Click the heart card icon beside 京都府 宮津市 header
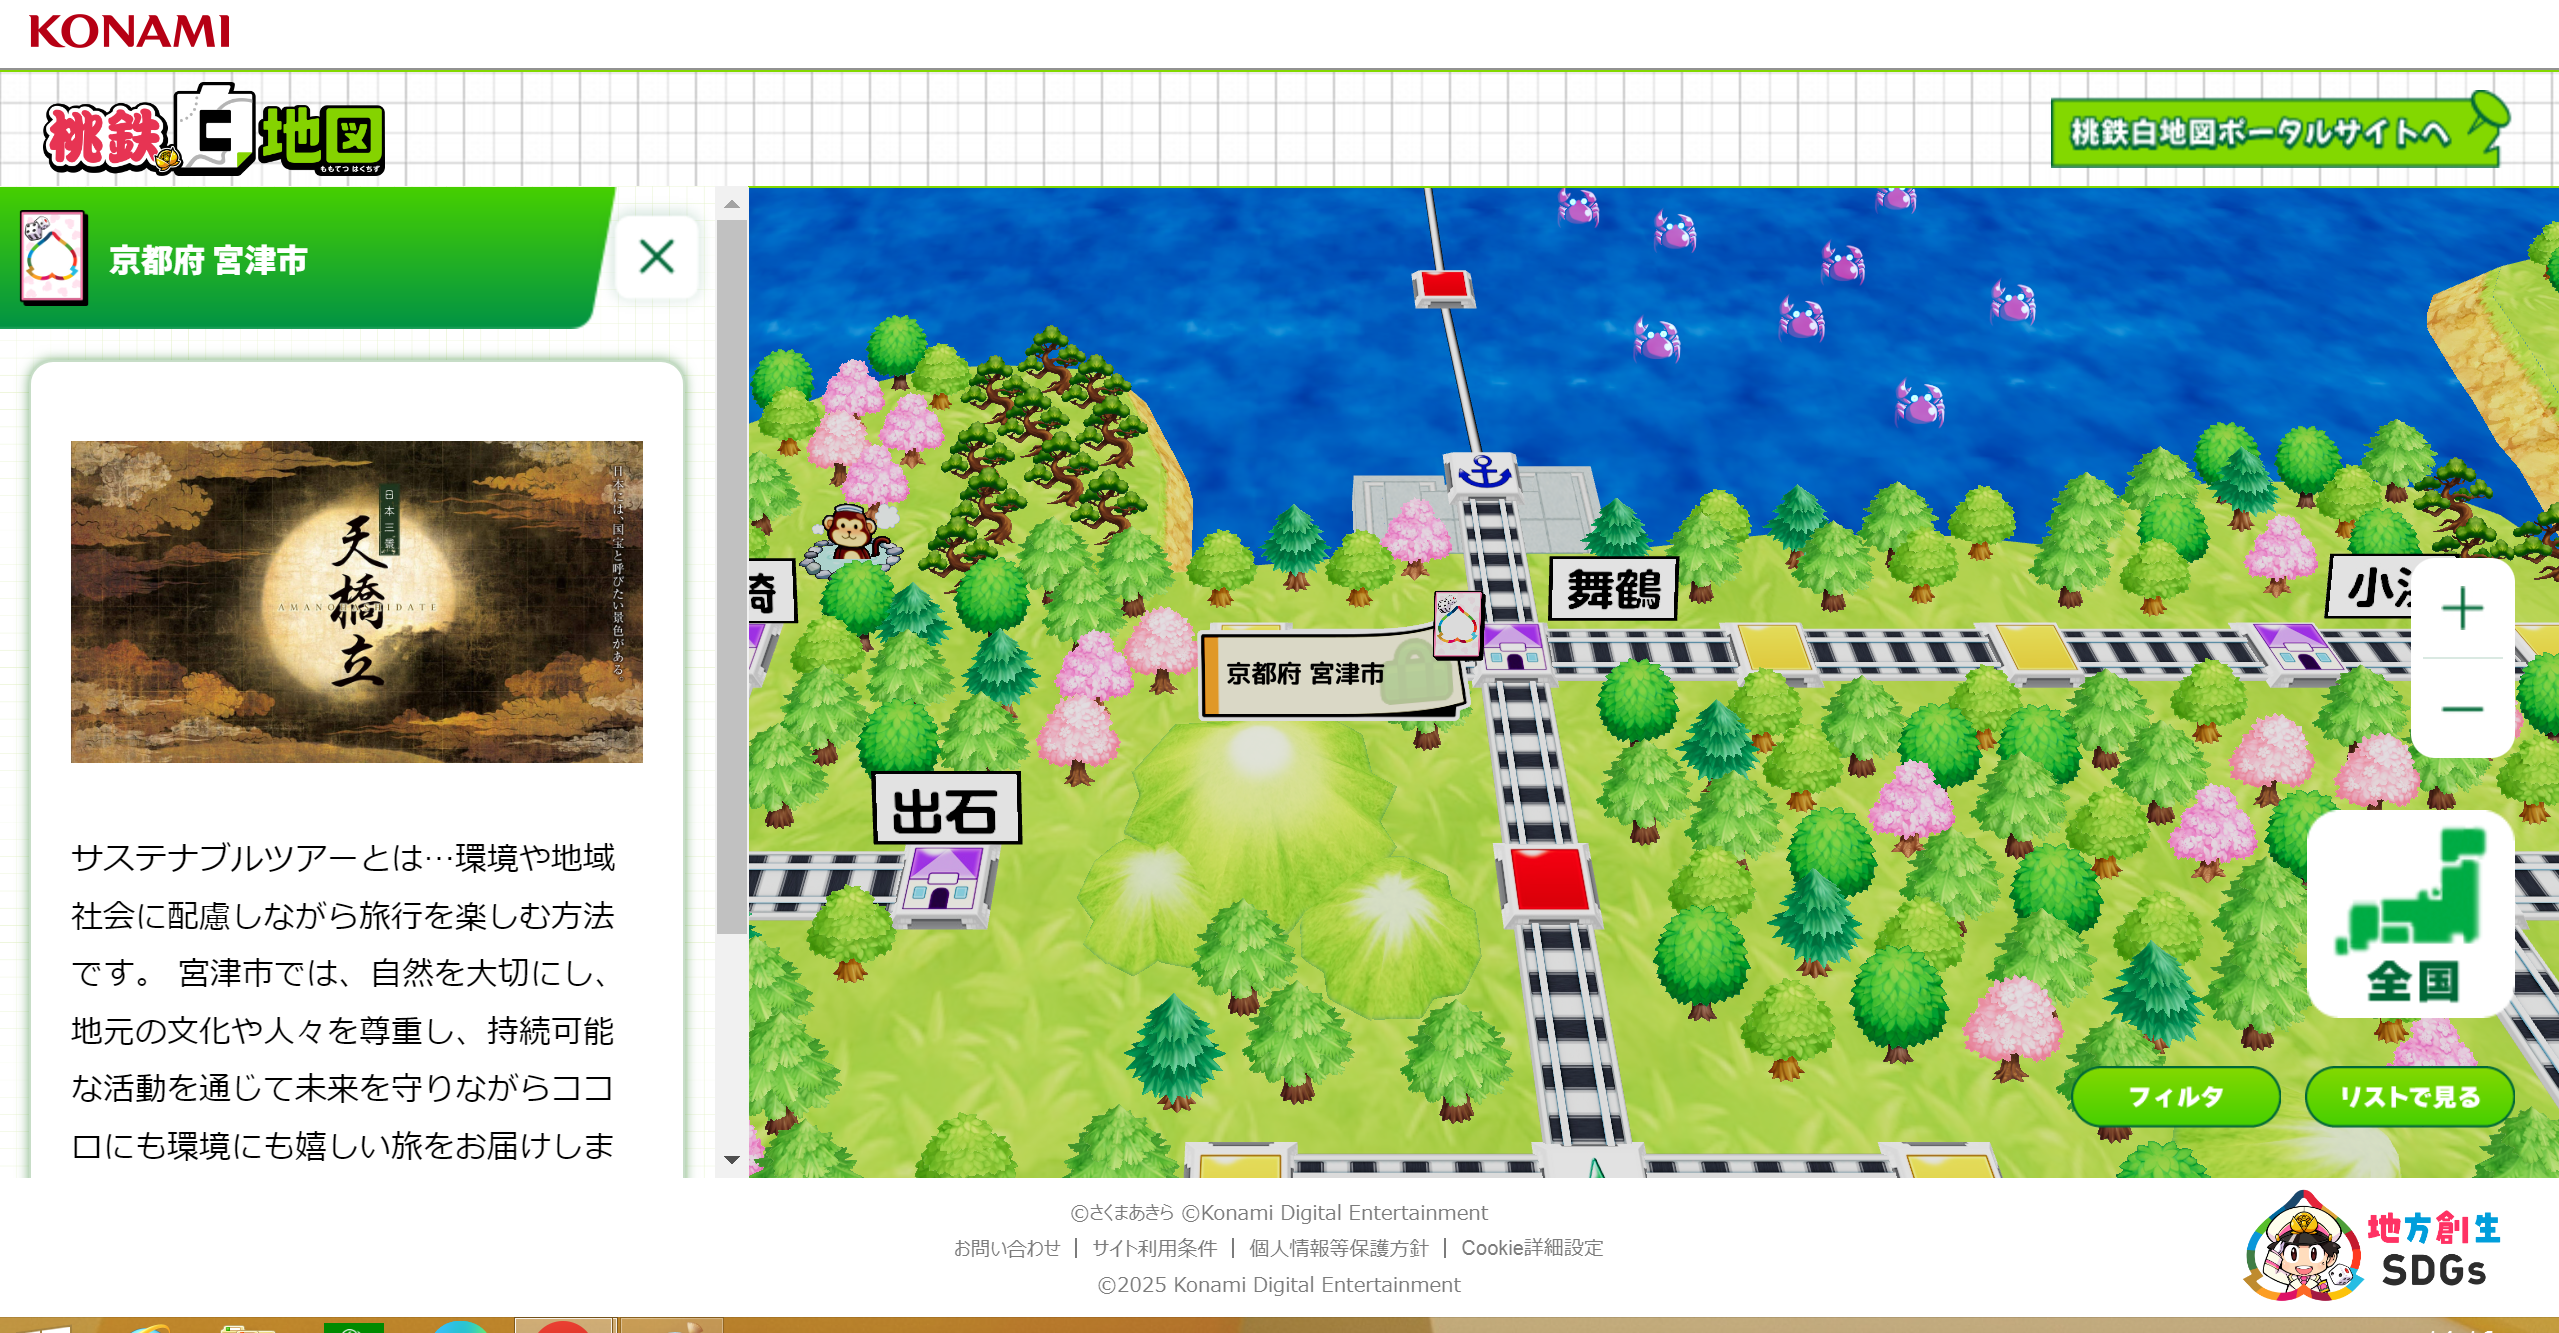Image resolution: width=2559 pixels, height=1333 pixels. point(53,257)
